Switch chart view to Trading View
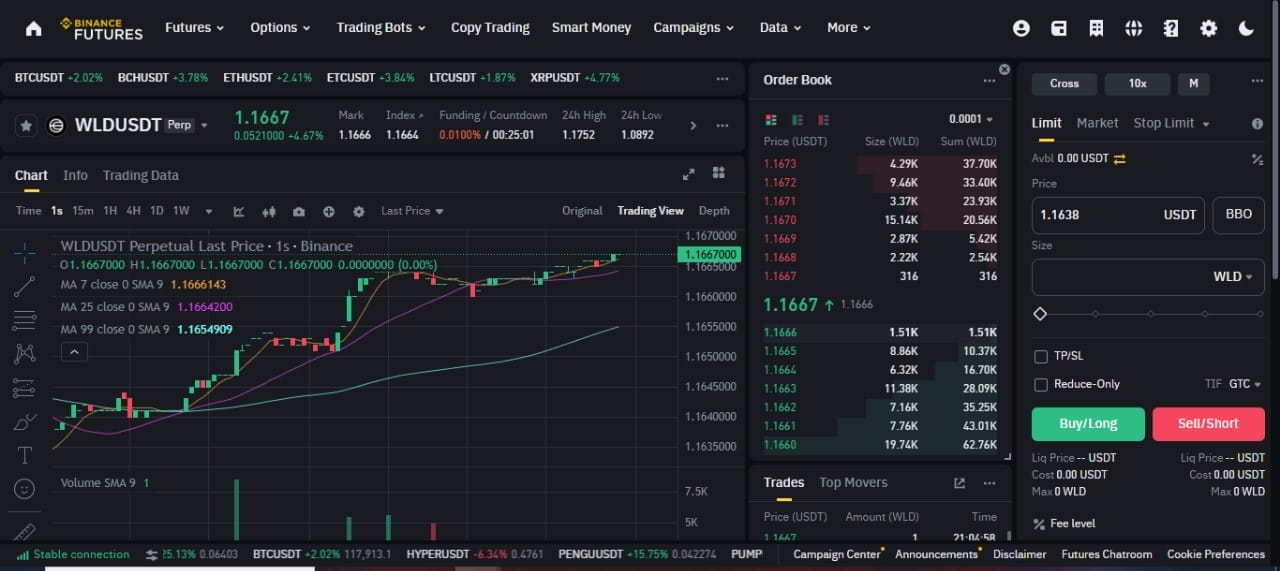The width and height of the screenshot is (1280, 571). pyautogui.click(x=650, y=211)
